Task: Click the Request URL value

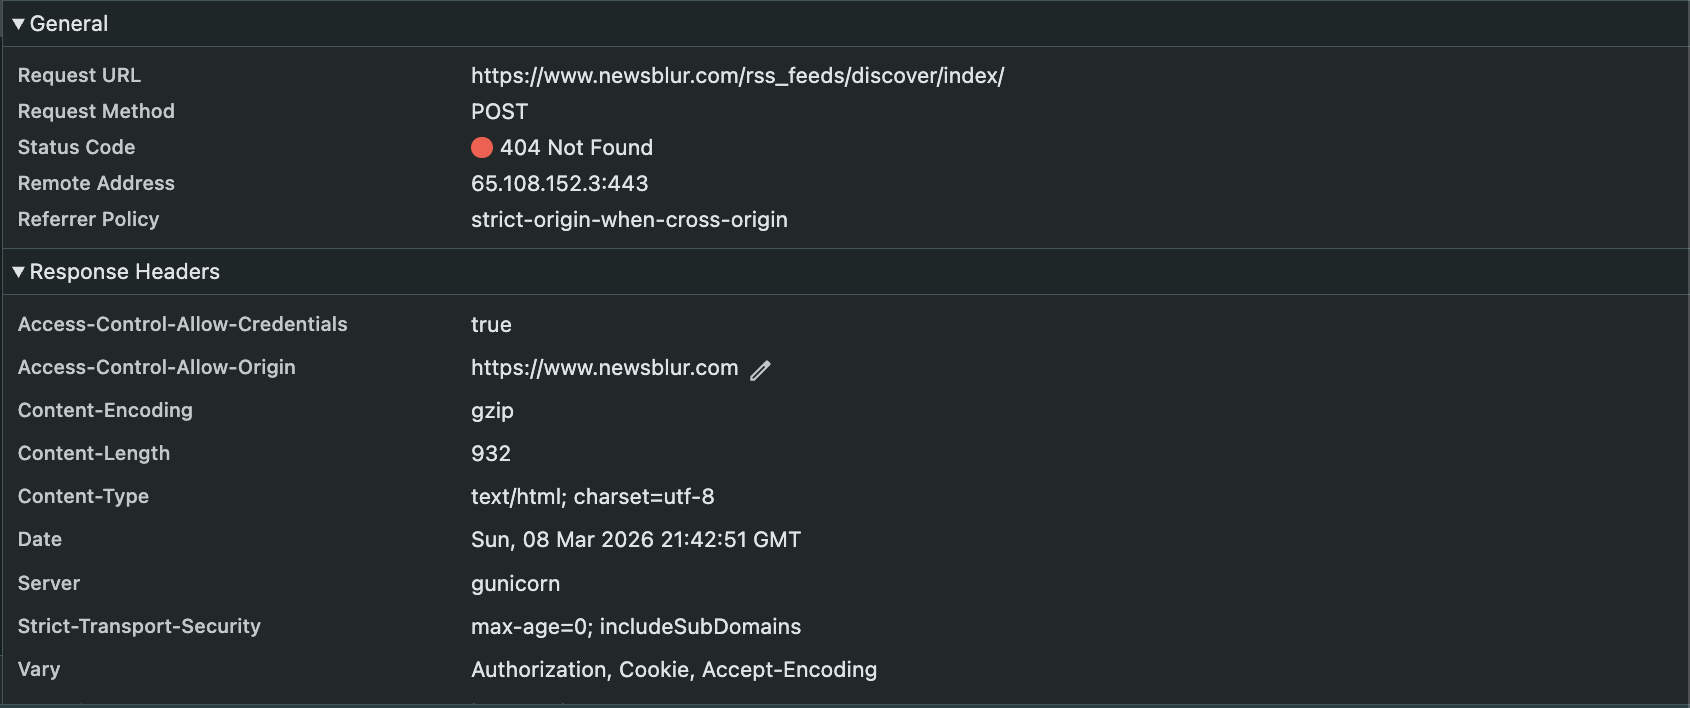Action: point(737,76)
